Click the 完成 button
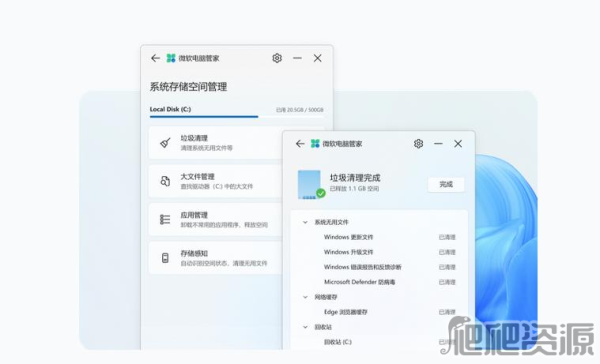The width and height of the screenshot is (600, 364). (446, 184)
